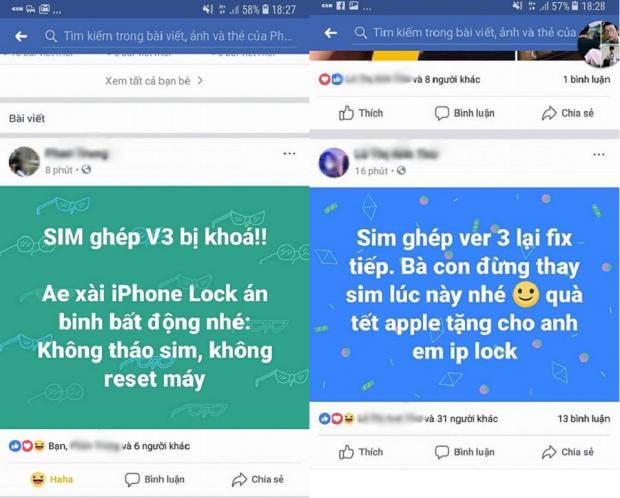The image size is (620, 498).
Task: Open three-dot menu on green post
Action: coord(289,153)
